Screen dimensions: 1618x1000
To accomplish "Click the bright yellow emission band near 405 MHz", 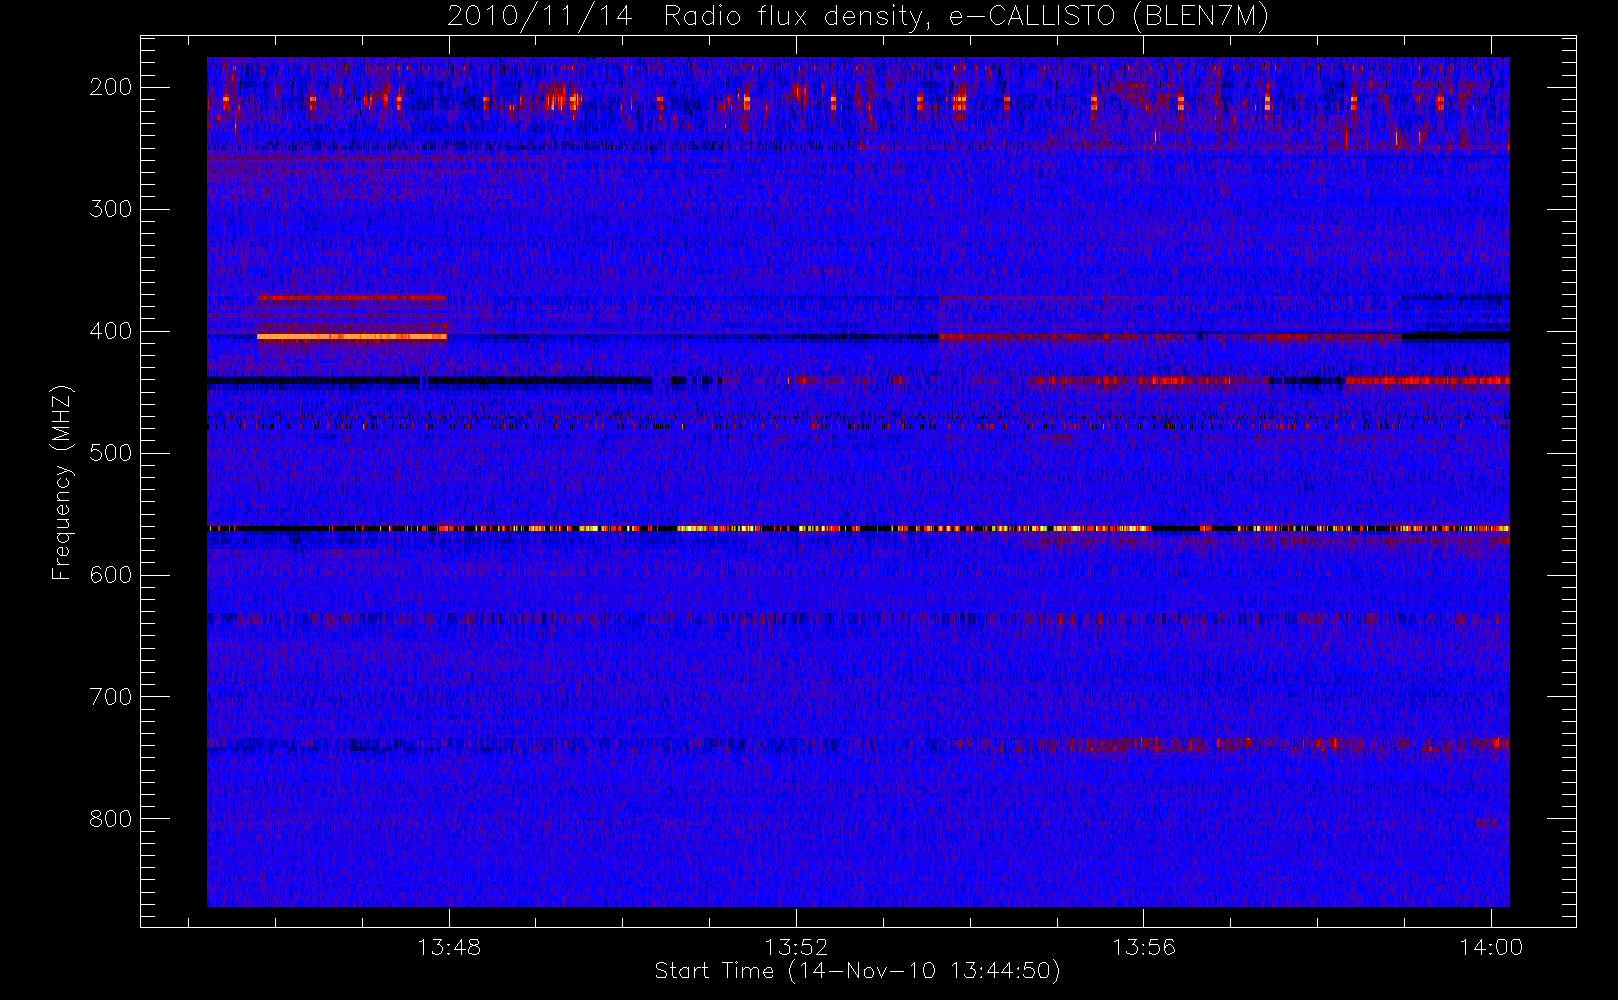I will pos(352,337).
